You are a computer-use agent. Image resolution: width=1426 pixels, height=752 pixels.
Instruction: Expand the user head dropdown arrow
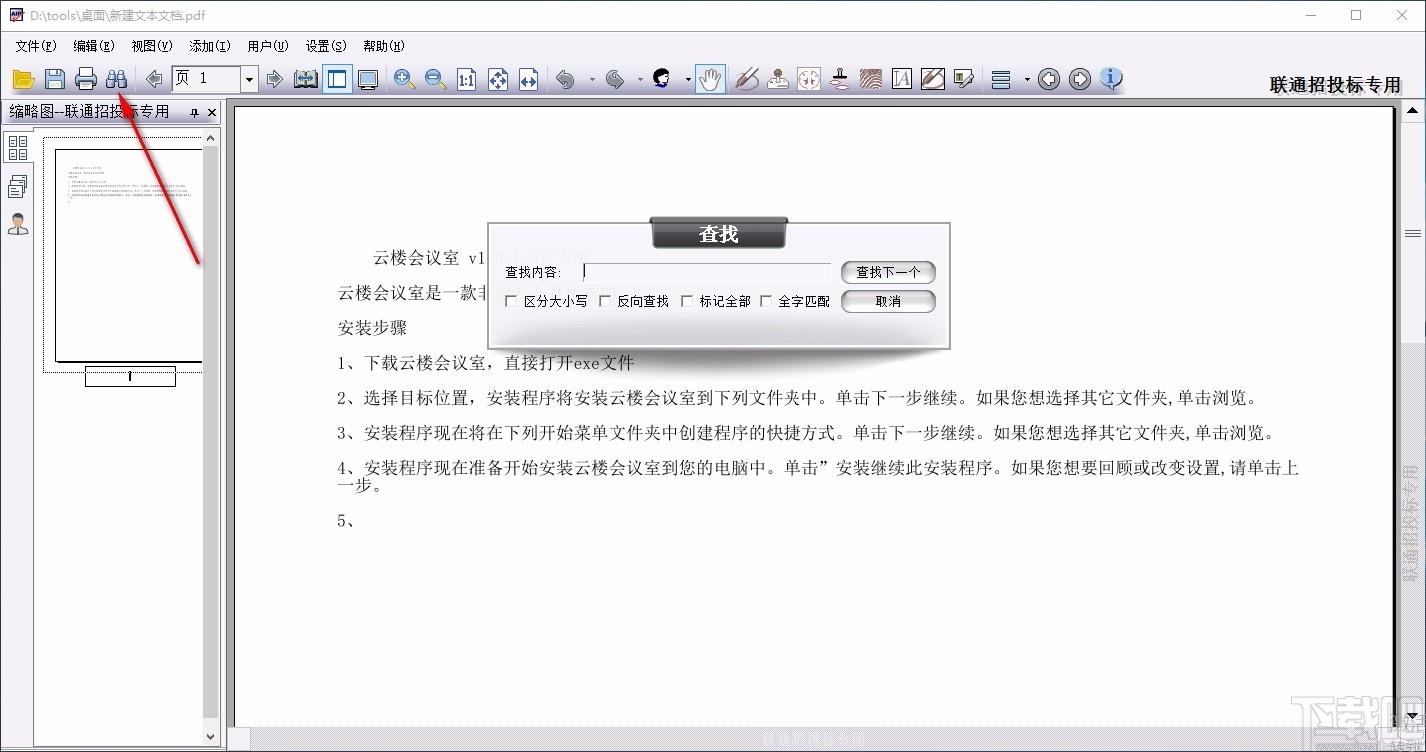(x=688, y=79)
